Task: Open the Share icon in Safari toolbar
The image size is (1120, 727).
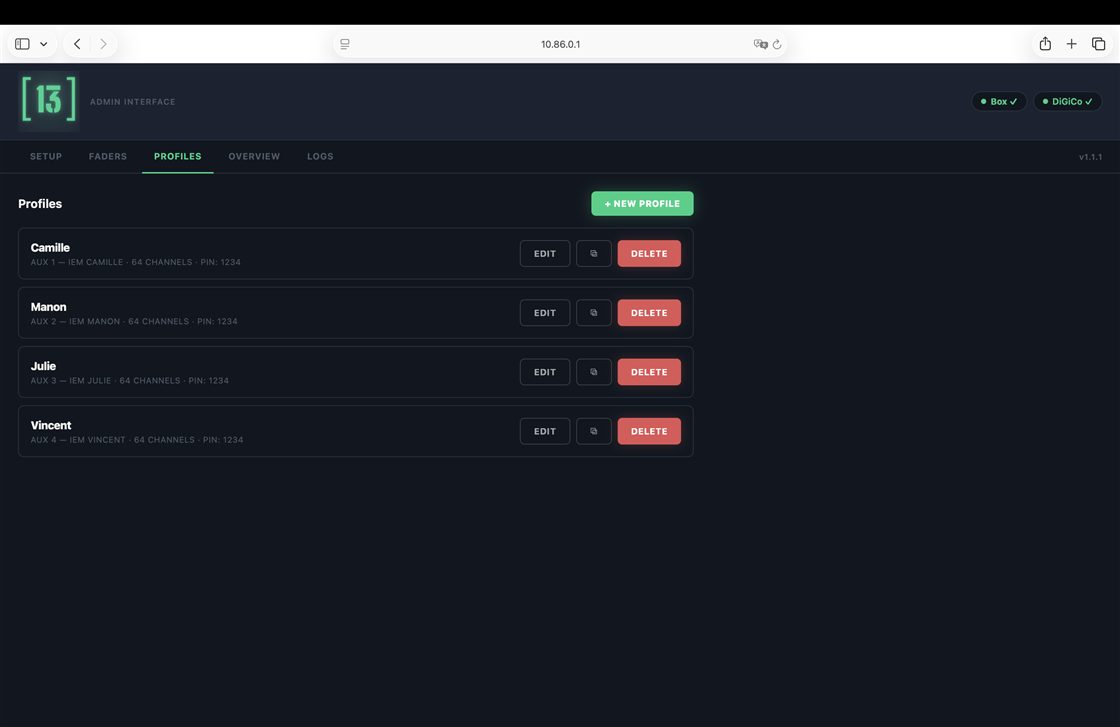Action: [1045, 44]
